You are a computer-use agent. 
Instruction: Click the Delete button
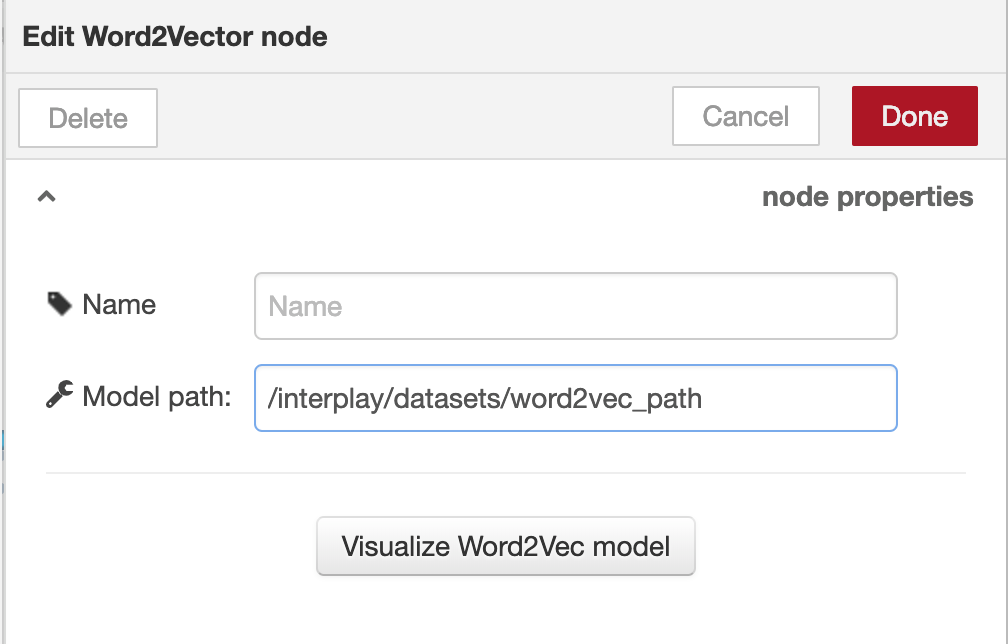pos(88,118)
